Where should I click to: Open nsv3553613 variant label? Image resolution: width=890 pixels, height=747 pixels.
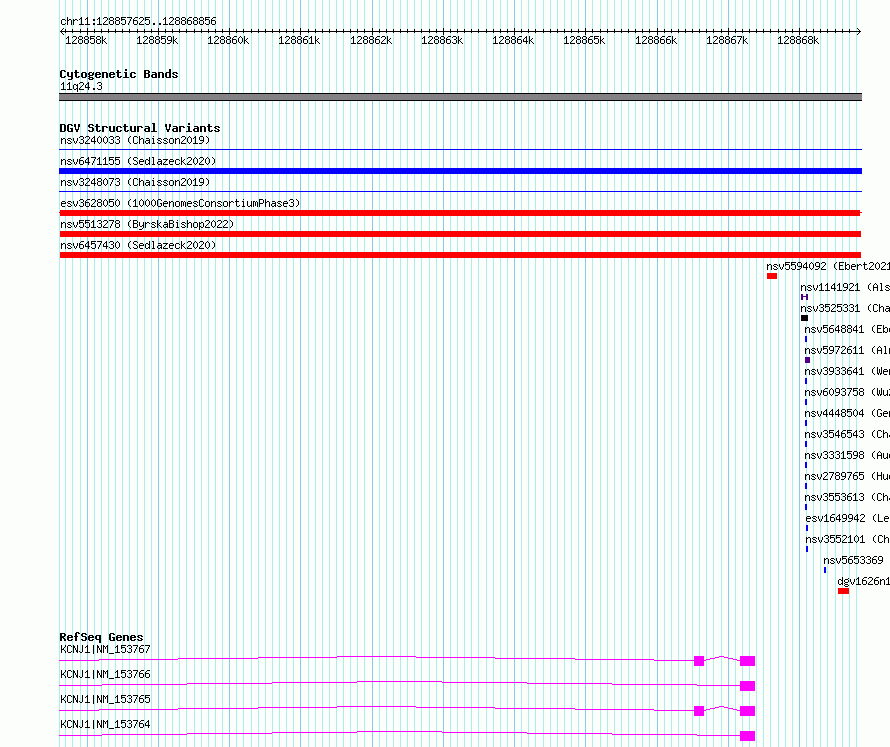tap(847, 497)
